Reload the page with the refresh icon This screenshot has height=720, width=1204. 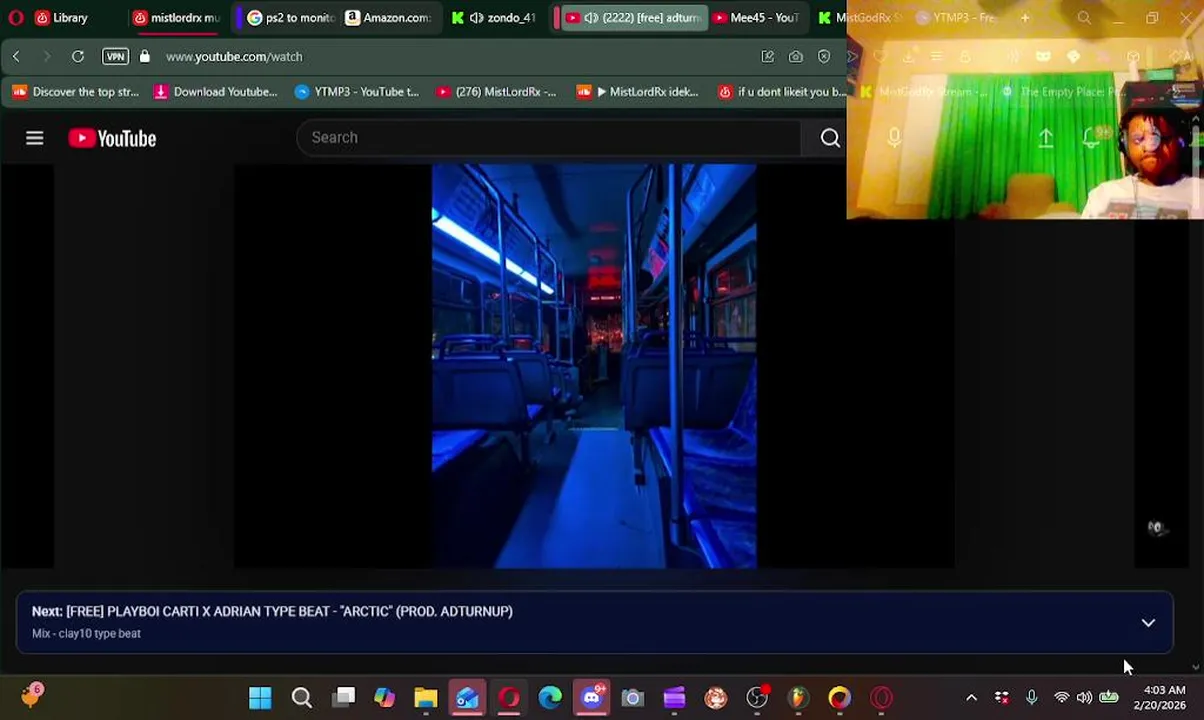click(x=78, y=57)
